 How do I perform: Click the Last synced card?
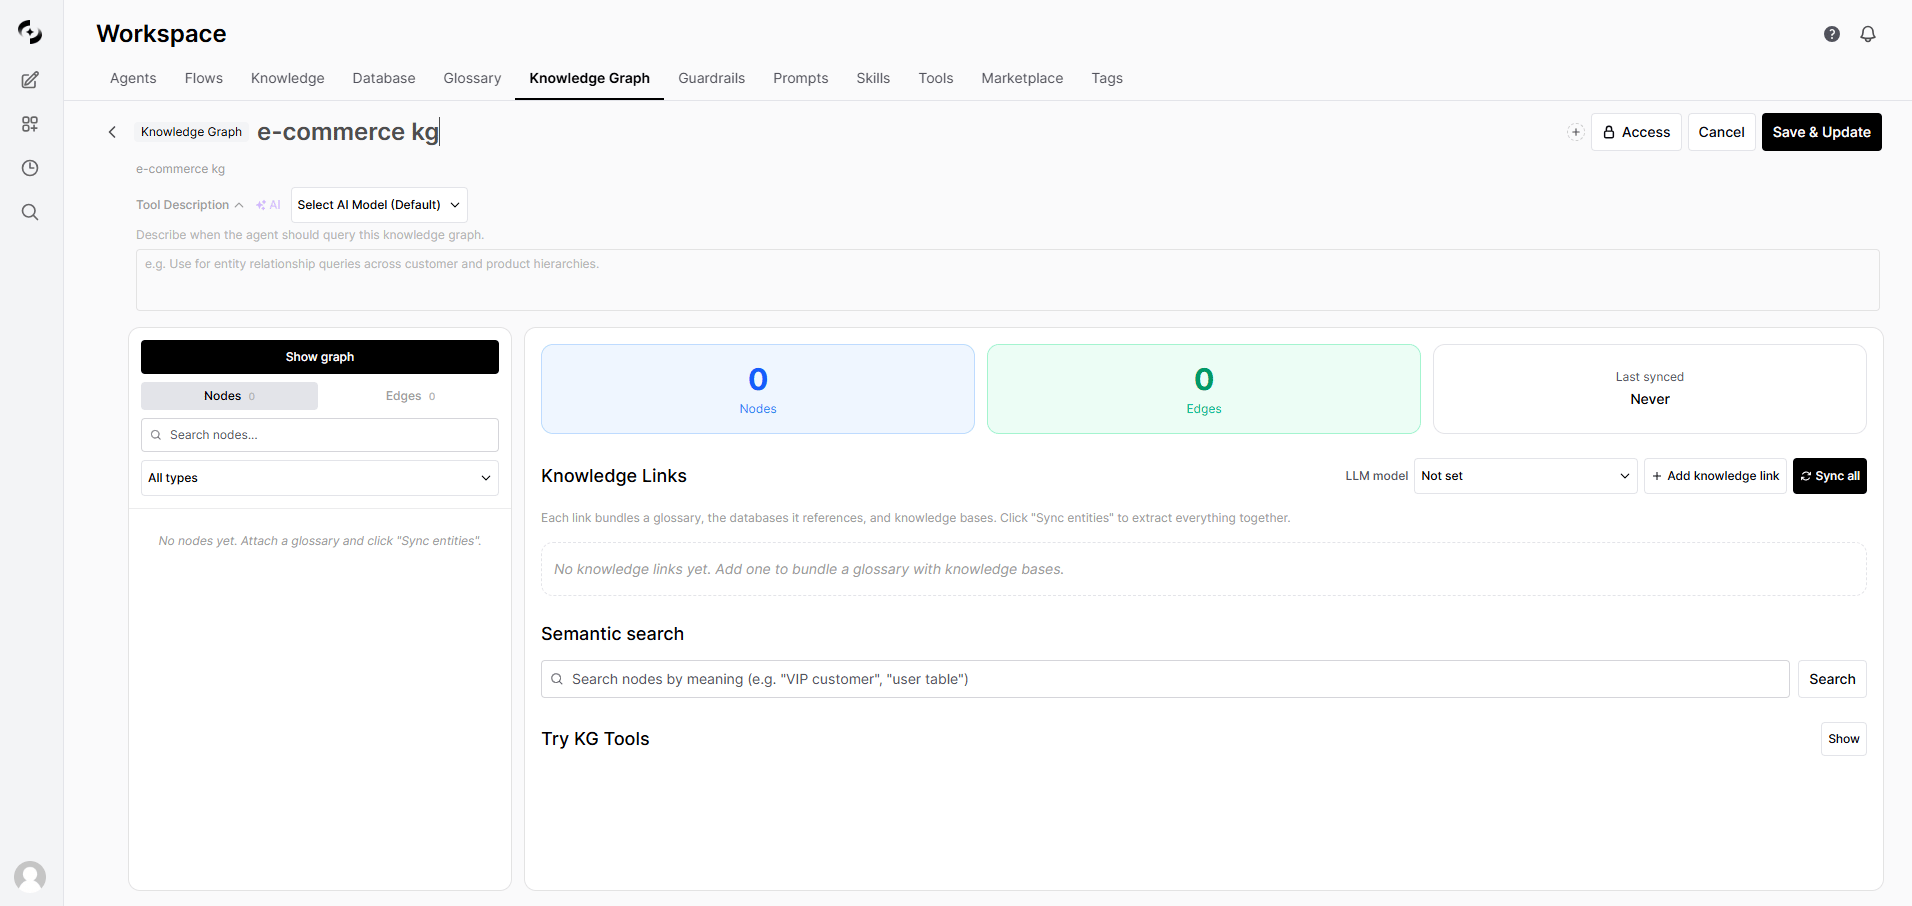point(1650,389)
